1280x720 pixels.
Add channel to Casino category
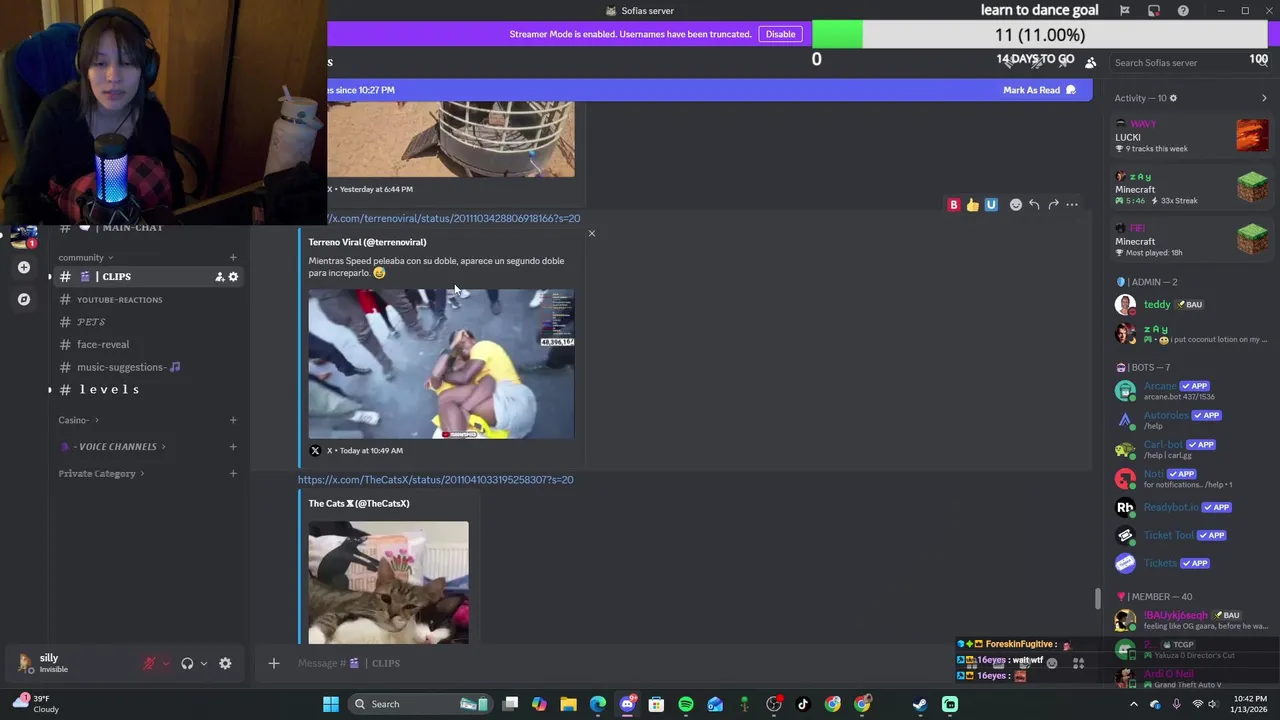pyautogui.click(x=233, y=420)
